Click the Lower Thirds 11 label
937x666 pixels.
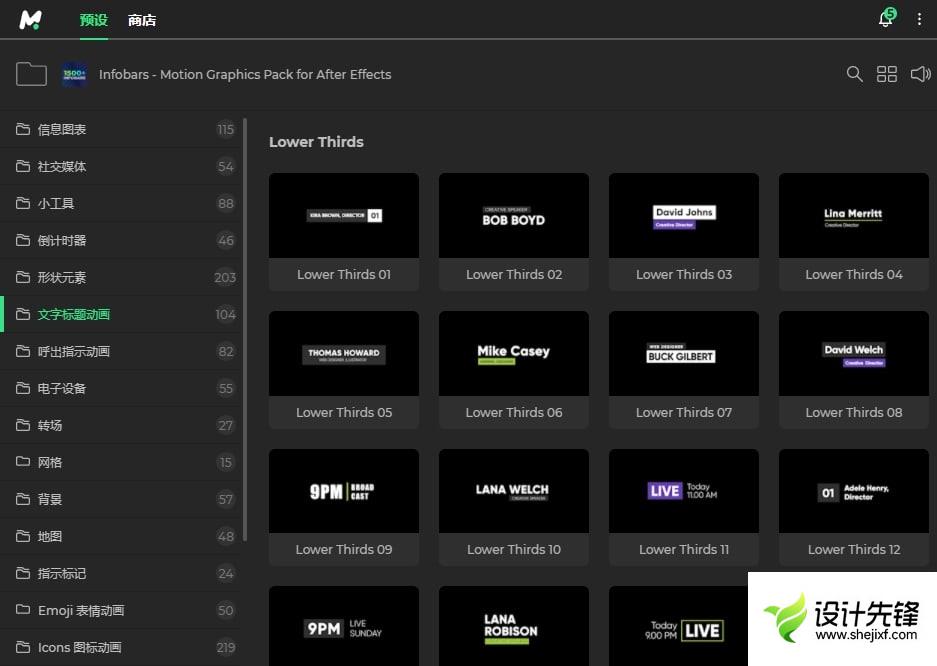coord(684,549)
